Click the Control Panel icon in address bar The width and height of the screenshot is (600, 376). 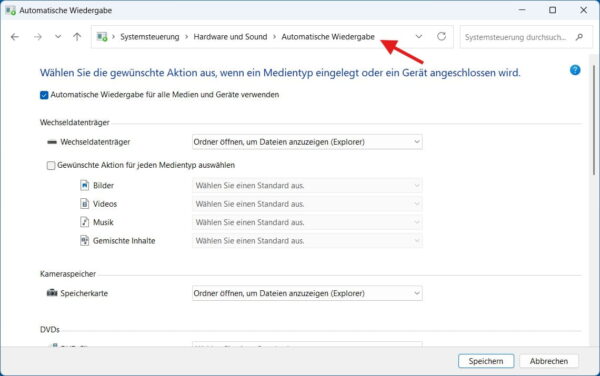tap(102, 37)
